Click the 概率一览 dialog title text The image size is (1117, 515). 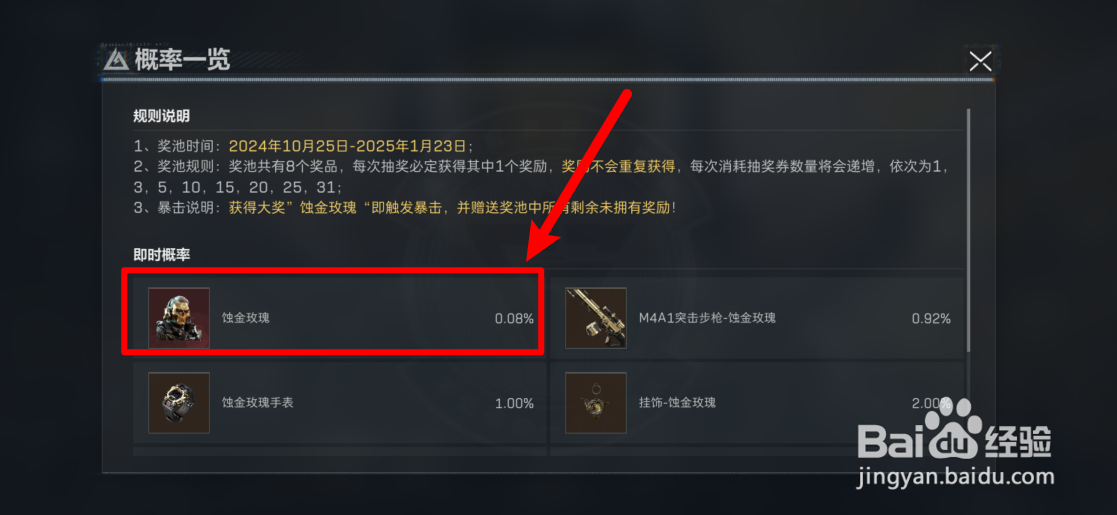[182, 61]
